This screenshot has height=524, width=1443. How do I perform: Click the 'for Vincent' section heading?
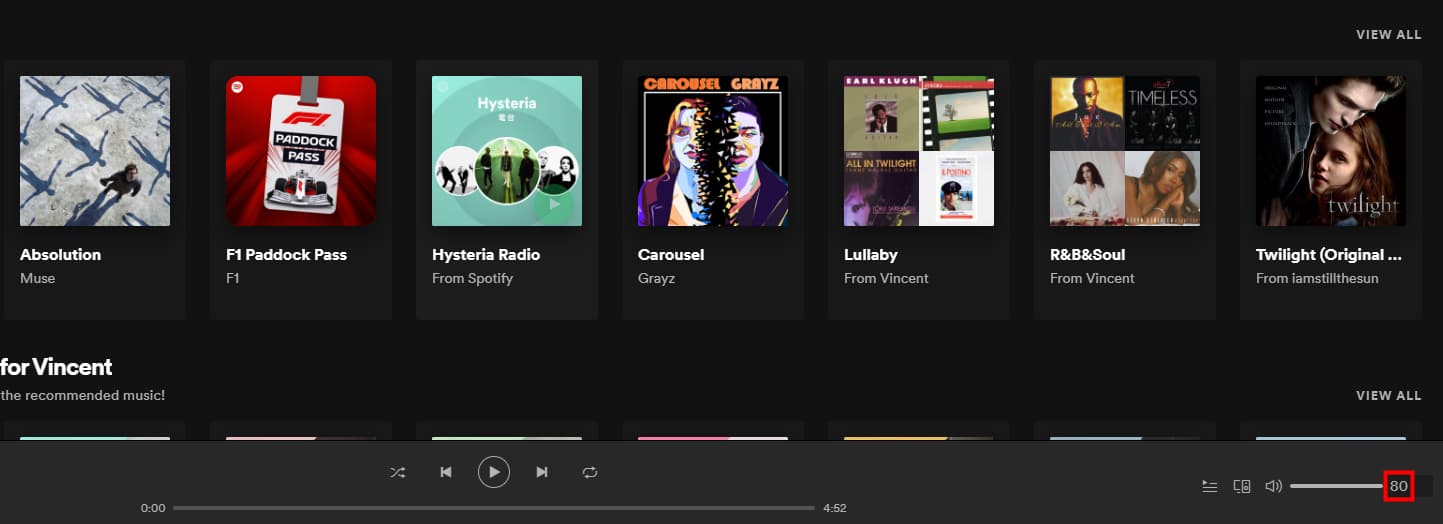click(x=56, y=367)
